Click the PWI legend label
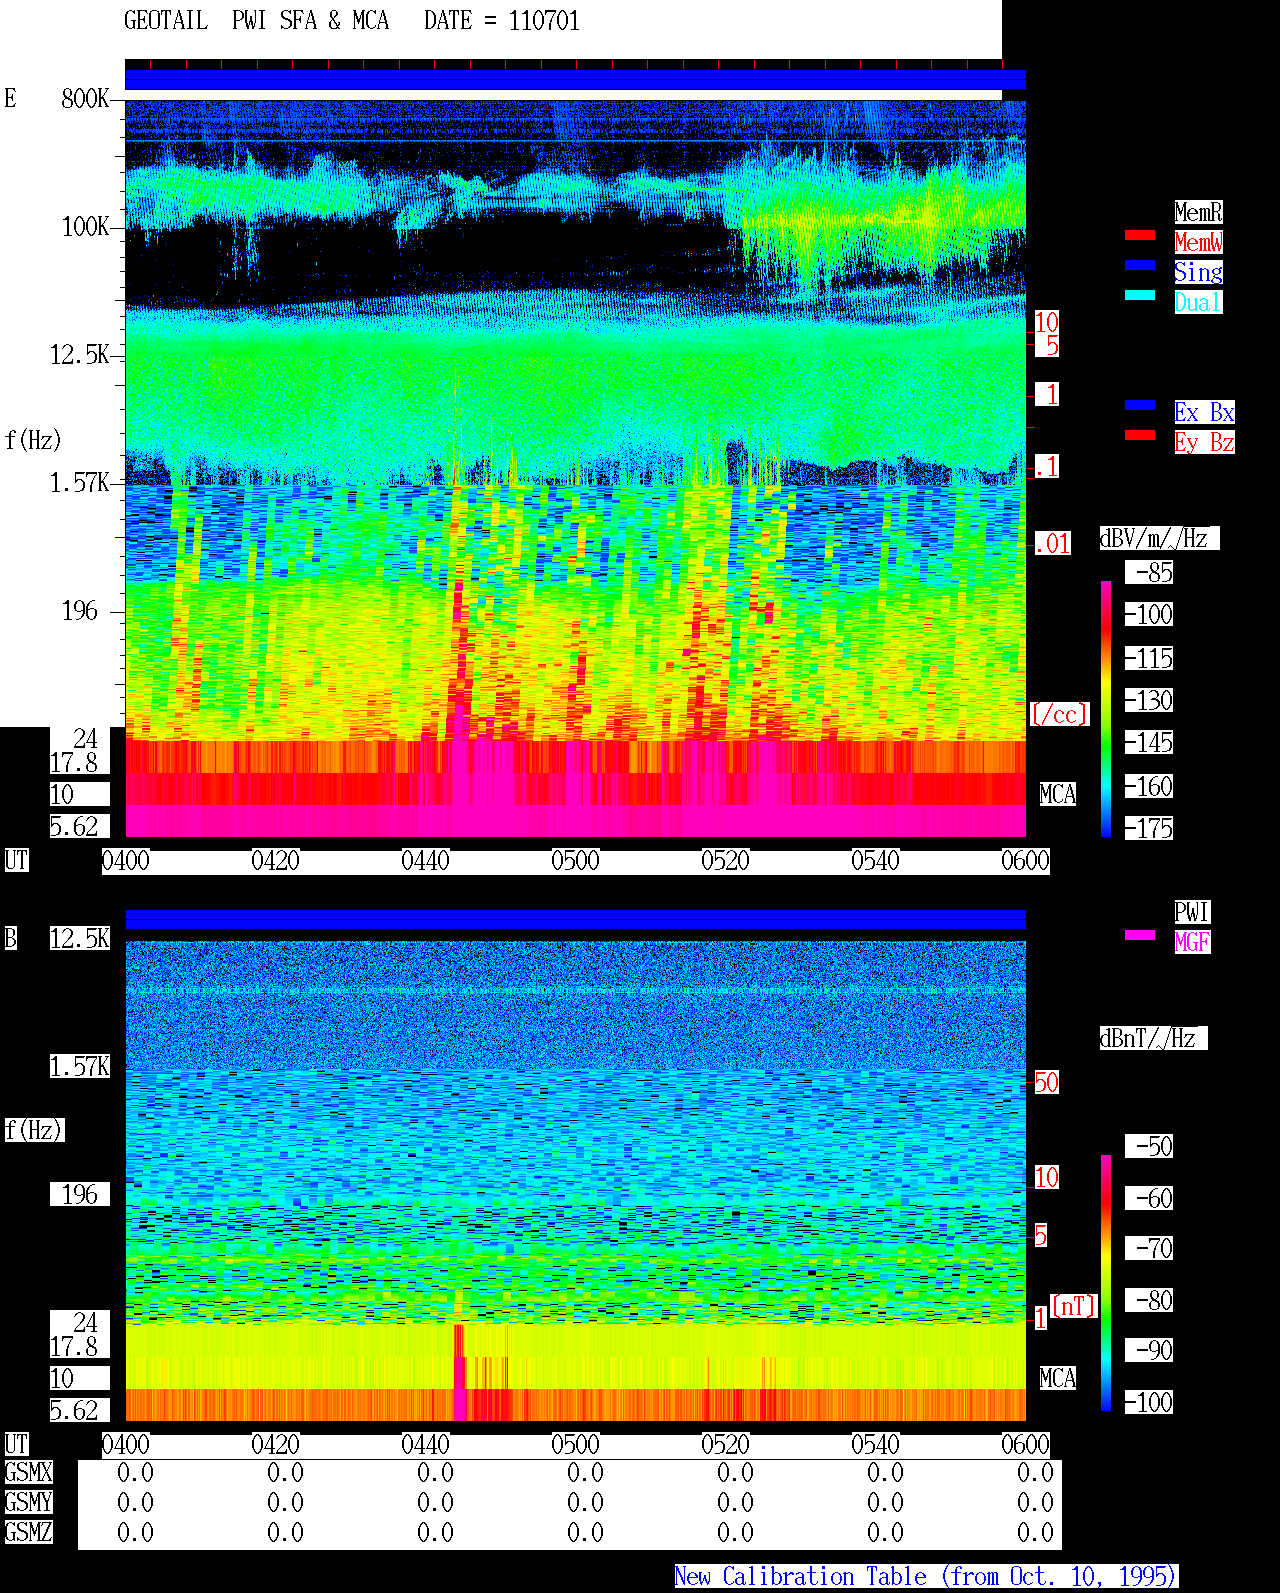 click(x=1192, y=912)
